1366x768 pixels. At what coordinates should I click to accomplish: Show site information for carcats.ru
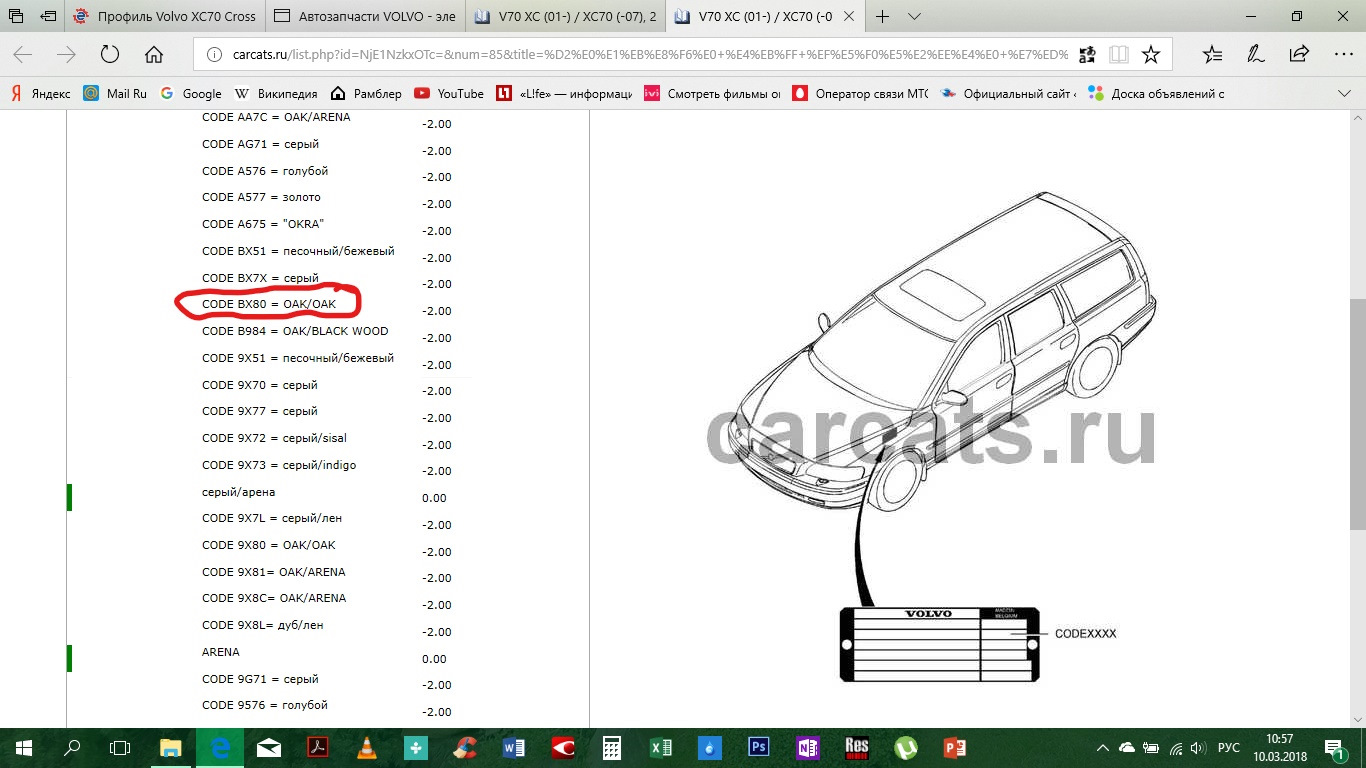point(213,55)
